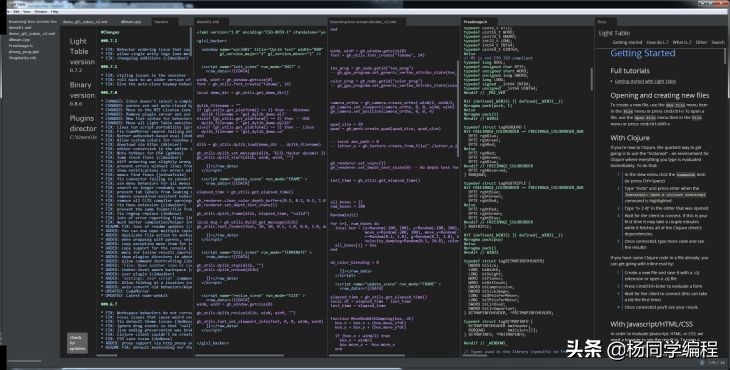Open Getting started in the docs navigation
Image resolution: width=730 pixels, height=370 pixels.
(x=627, y=42)
